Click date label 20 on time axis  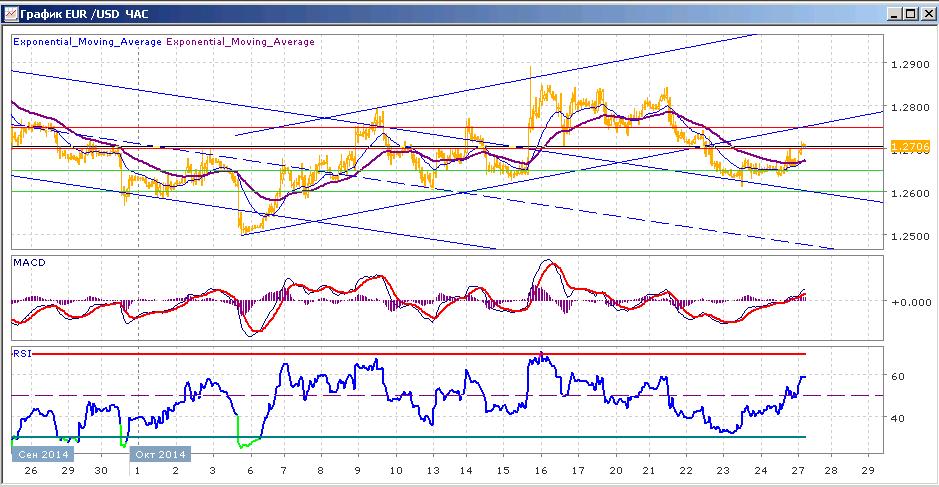click(616, 471)
